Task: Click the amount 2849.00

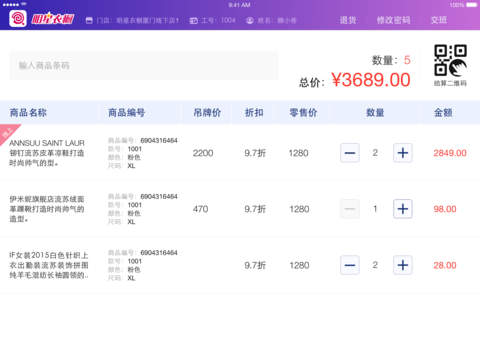Action: tap(450, 153)
